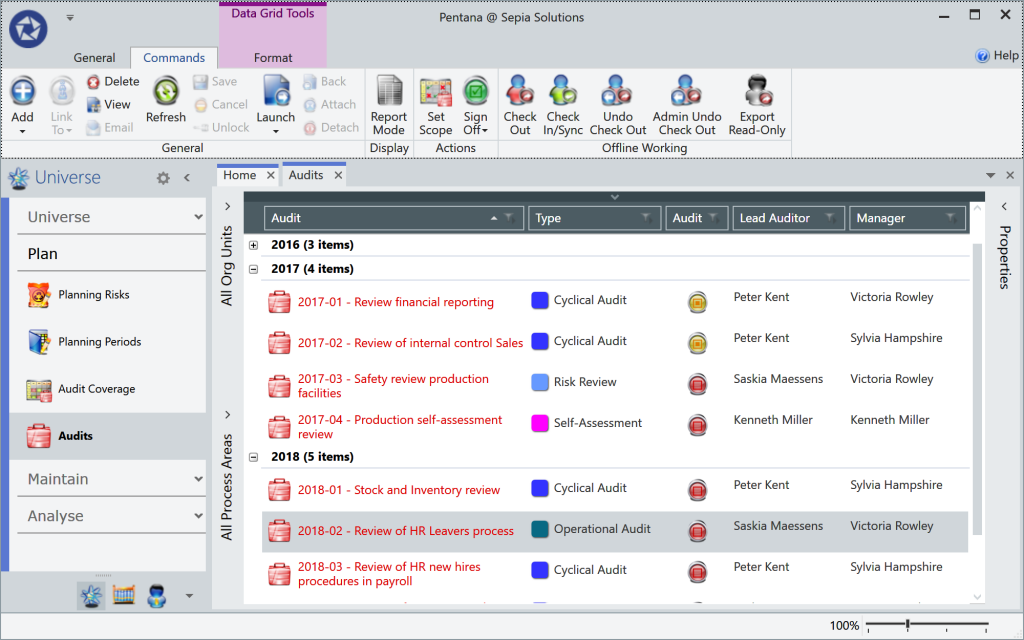Click the Check Out icon

click(x=520, y=93)
